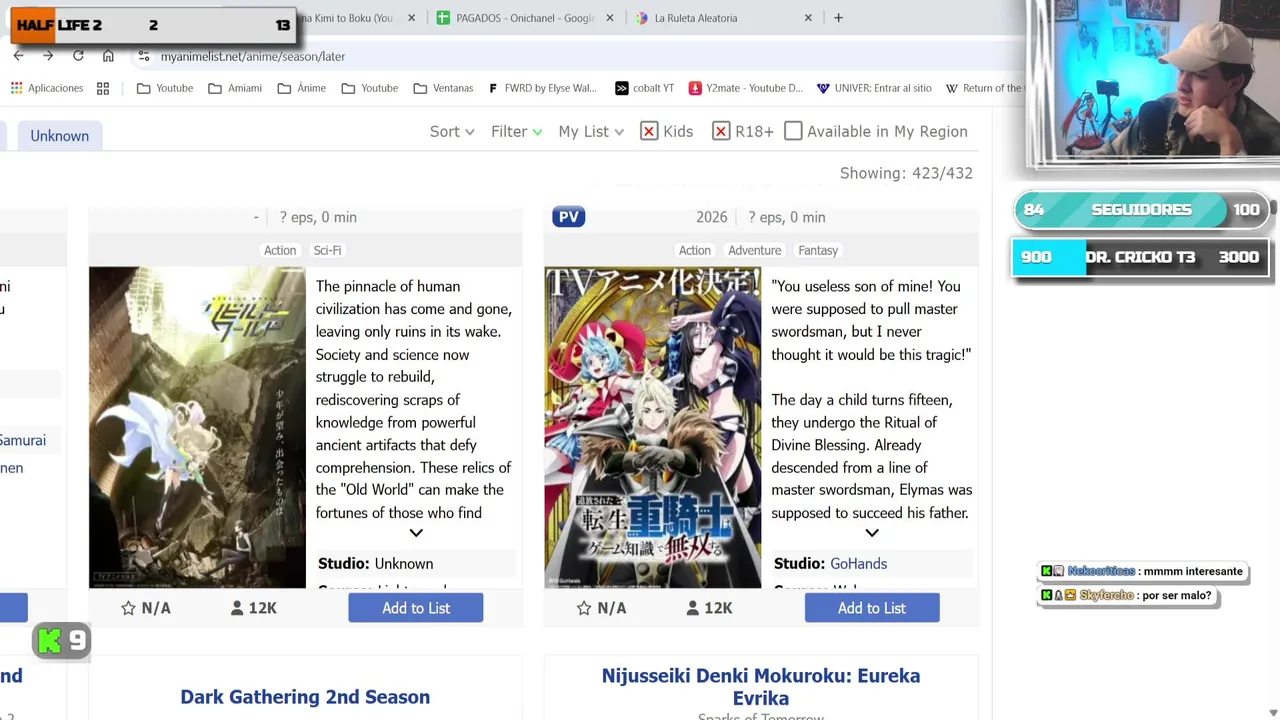Click the Sci-Fi genre tag

(x=327, y=250)
